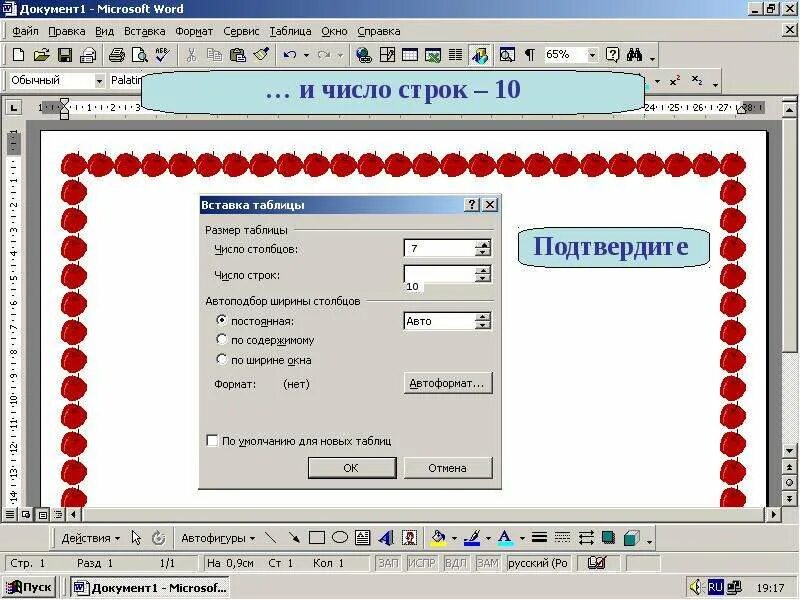
Task: Toggle the ИСПР status bar indicator
Action: tap(422, 563)
